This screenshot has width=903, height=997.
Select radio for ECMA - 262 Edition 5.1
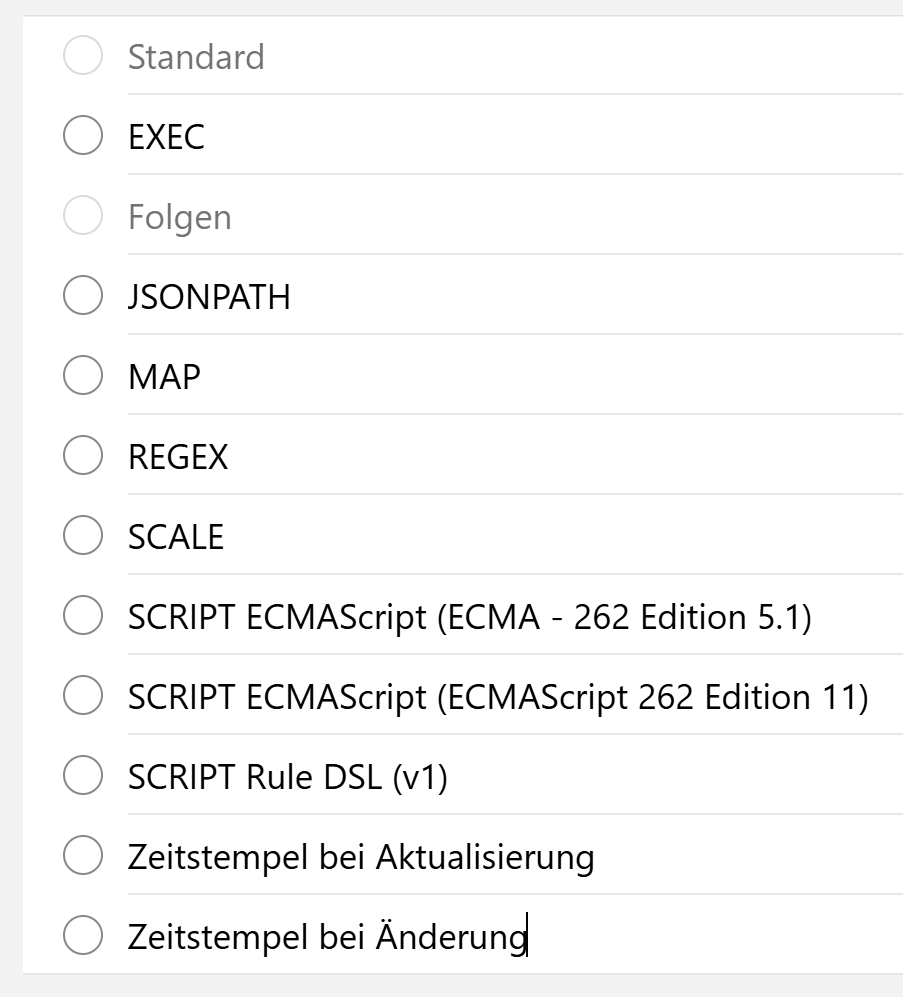click(x=82, y=616)
